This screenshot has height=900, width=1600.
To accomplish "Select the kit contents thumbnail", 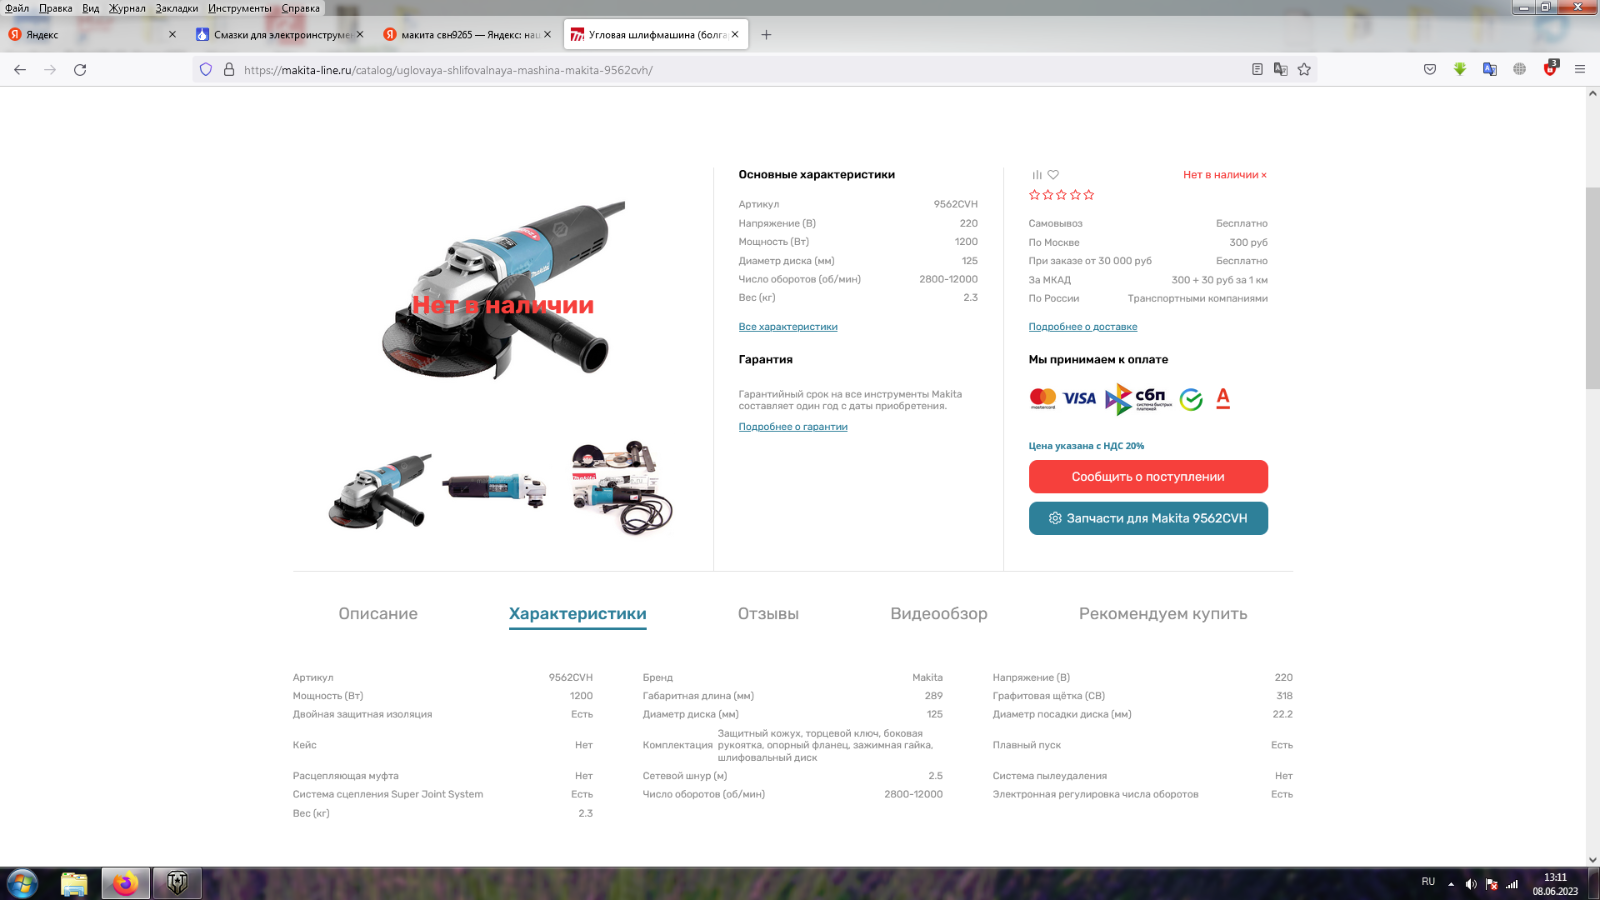I will [622, 487].
